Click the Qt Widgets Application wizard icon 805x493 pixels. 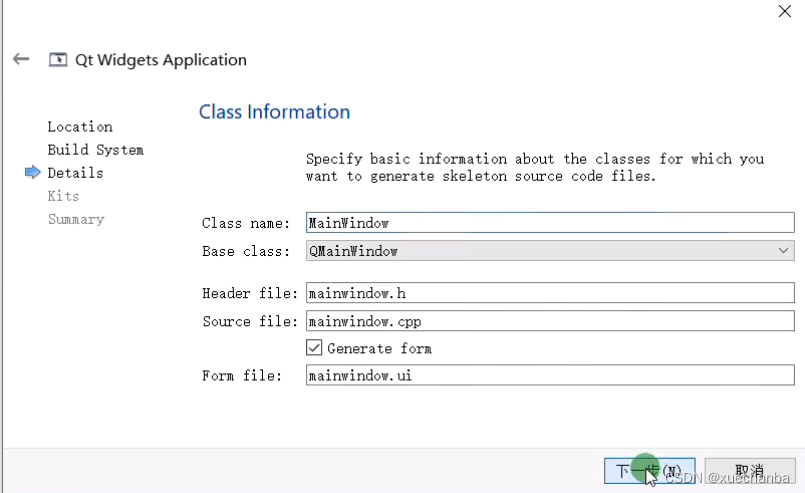click(x=59, y=60)
